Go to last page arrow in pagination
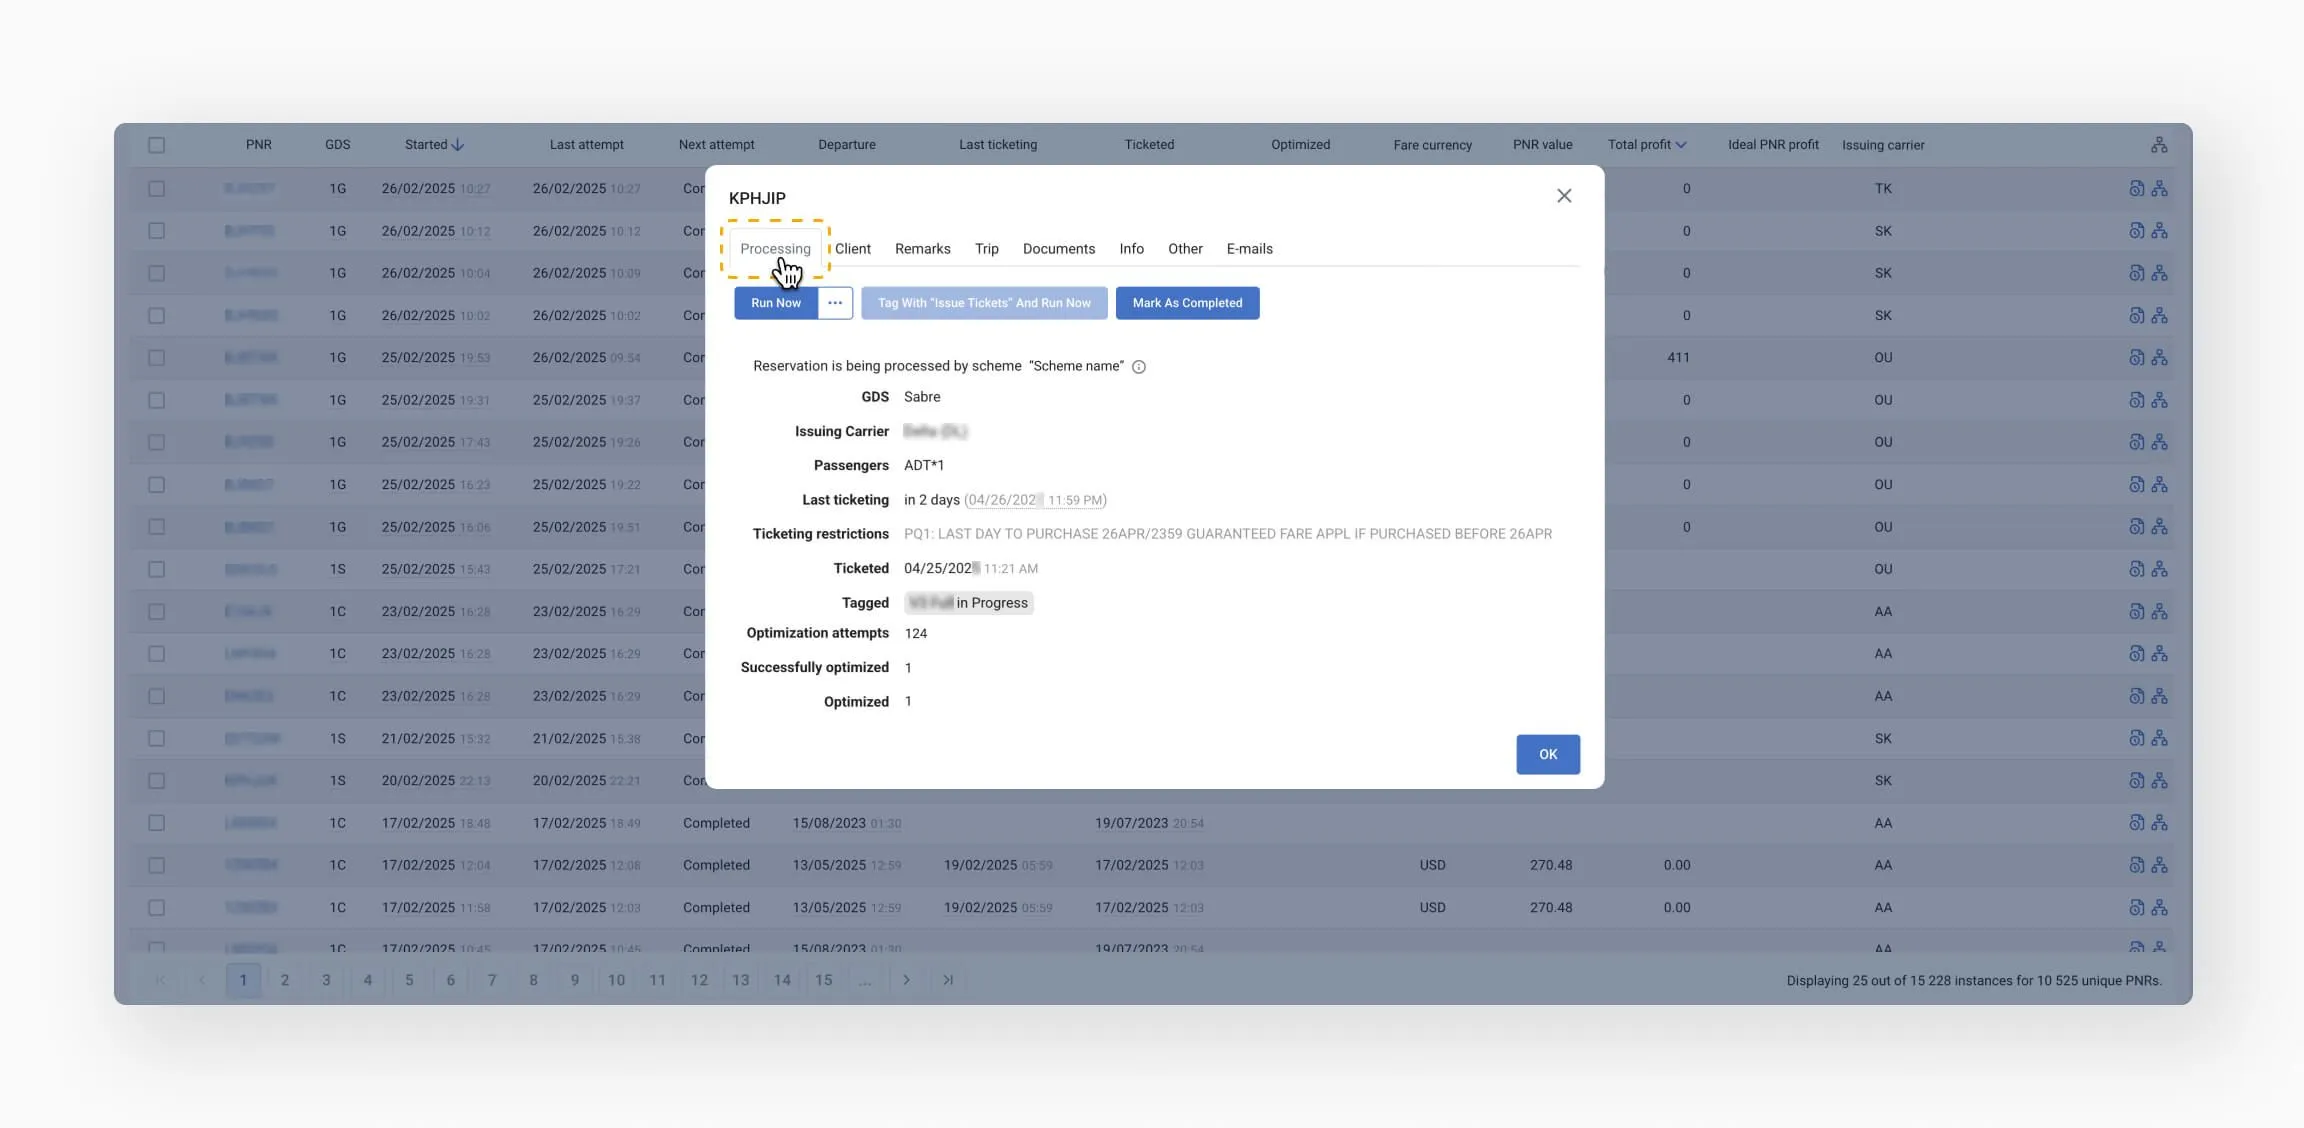The height and width of the screenshot is (1128, 2304). point(948,980)
